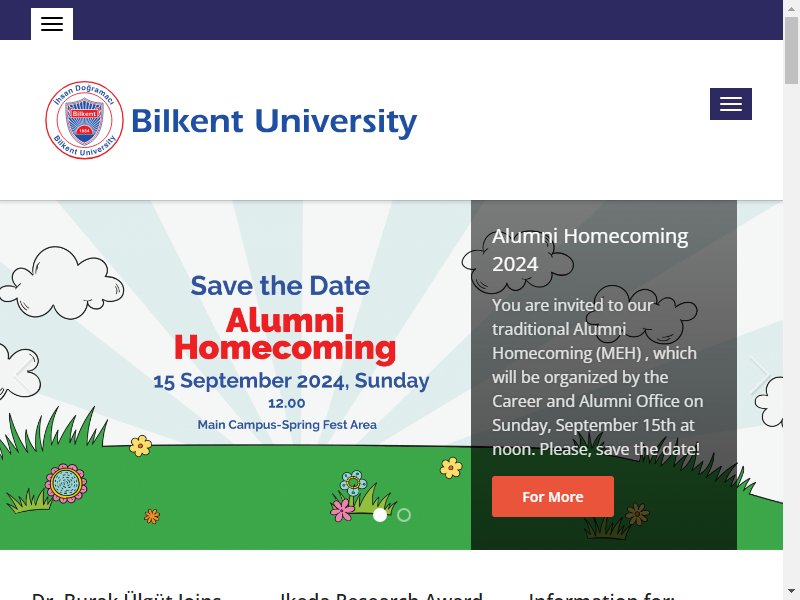800x600 pixels.
Task: Click the Bilkent University seal logo
Action: tap(84, 120)
